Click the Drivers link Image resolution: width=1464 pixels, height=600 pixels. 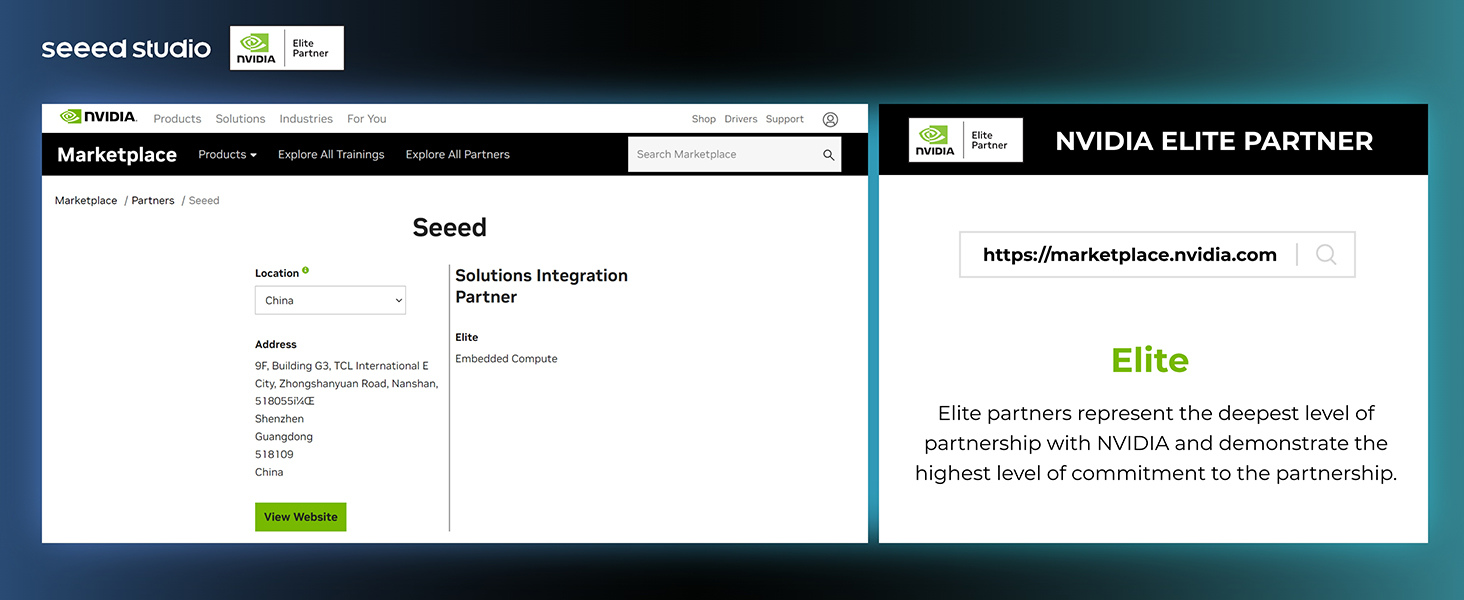[741, 119]
